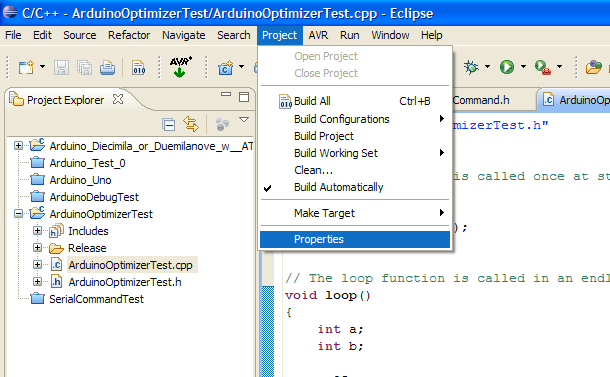Collapse the ArduinoOptimizerTest project node

tap(18, 214)
